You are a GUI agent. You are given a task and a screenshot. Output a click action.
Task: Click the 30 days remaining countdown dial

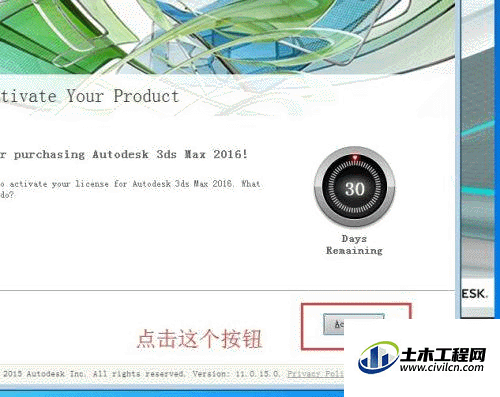coord(355,187)
